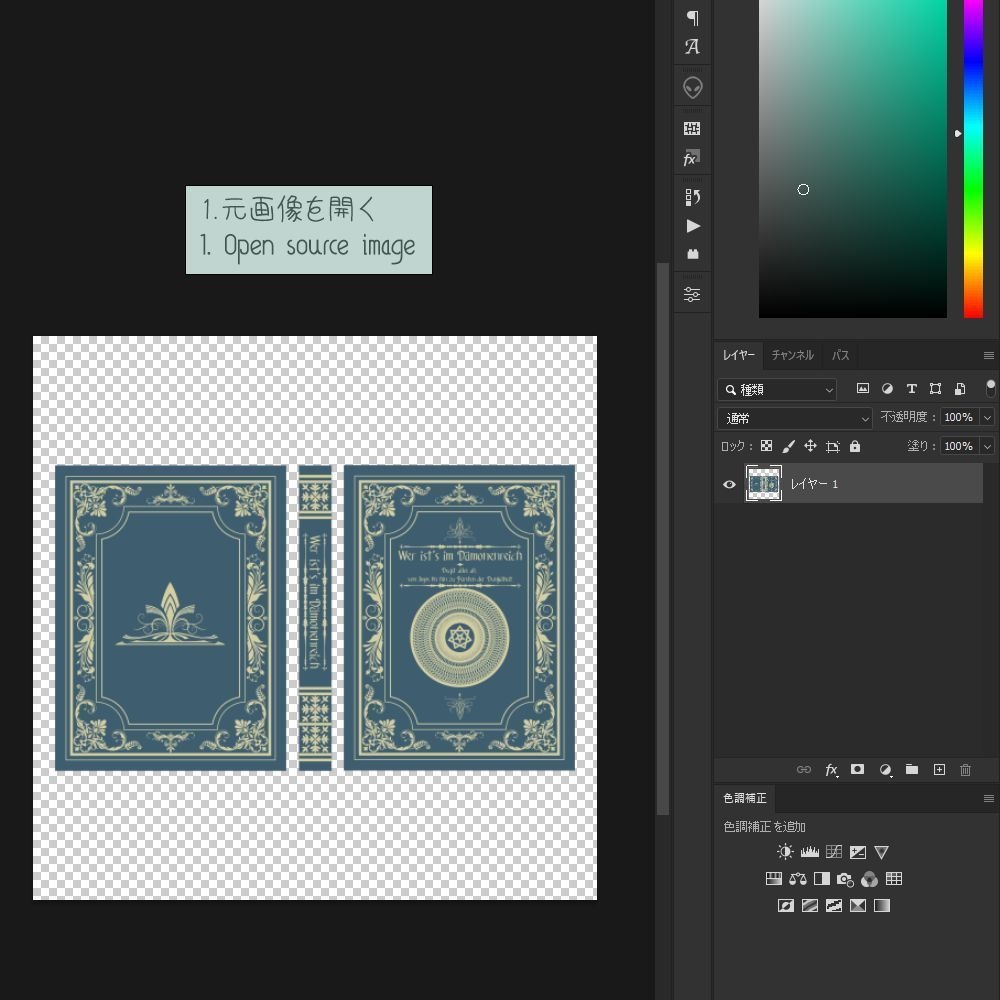Add Threshold adjustment
This screenshot has width=1000, height=1000.
coord(834,906)
